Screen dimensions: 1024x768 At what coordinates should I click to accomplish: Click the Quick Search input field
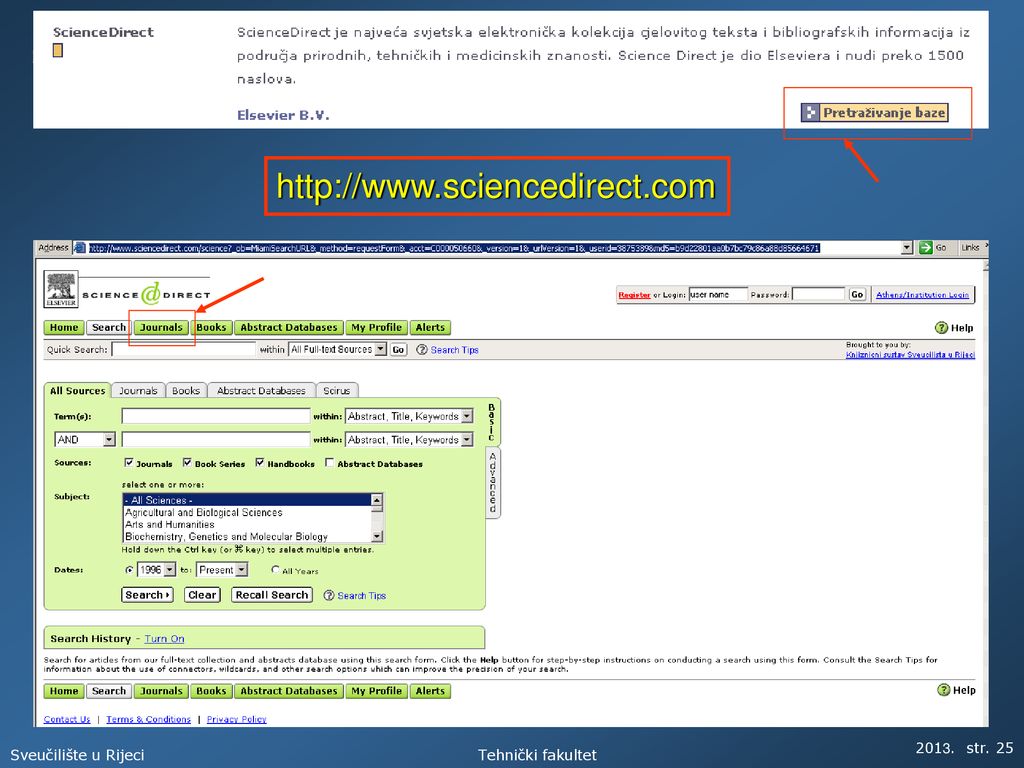pyautogui.click(x=184, y=349)
